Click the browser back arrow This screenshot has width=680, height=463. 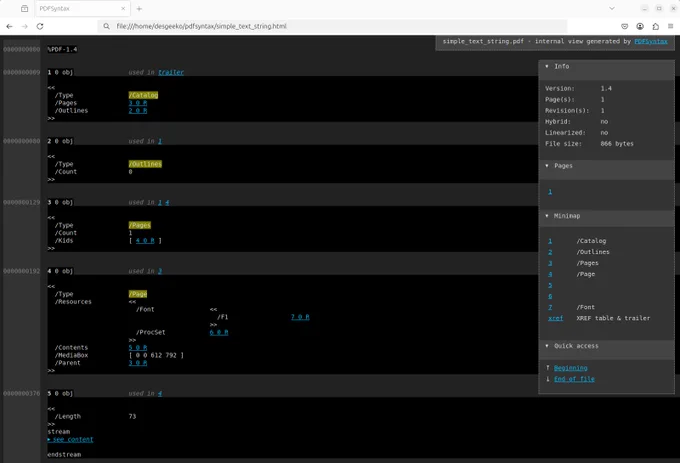click(x=9, y=26)
